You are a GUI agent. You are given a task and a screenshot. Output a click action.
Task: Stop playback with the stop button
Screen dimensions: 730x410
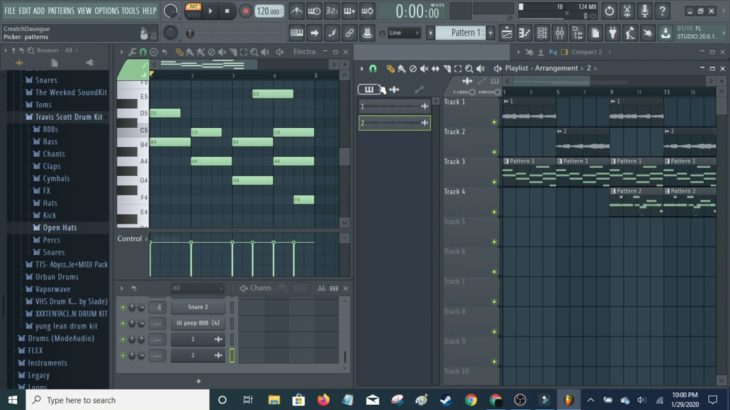[227, 11]
